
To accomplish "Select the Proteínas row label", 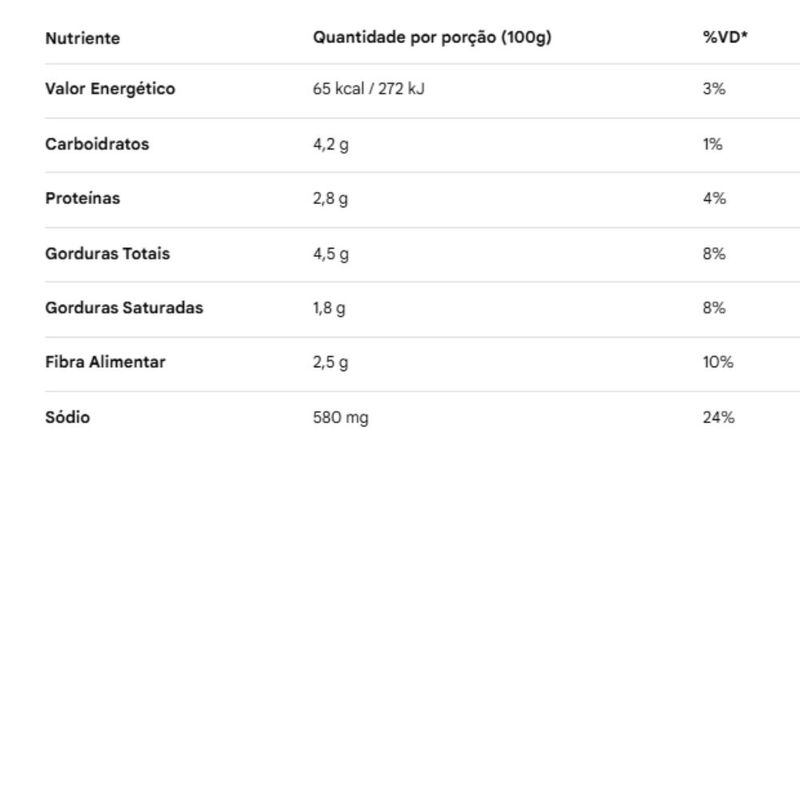I will tap(82, 198).
